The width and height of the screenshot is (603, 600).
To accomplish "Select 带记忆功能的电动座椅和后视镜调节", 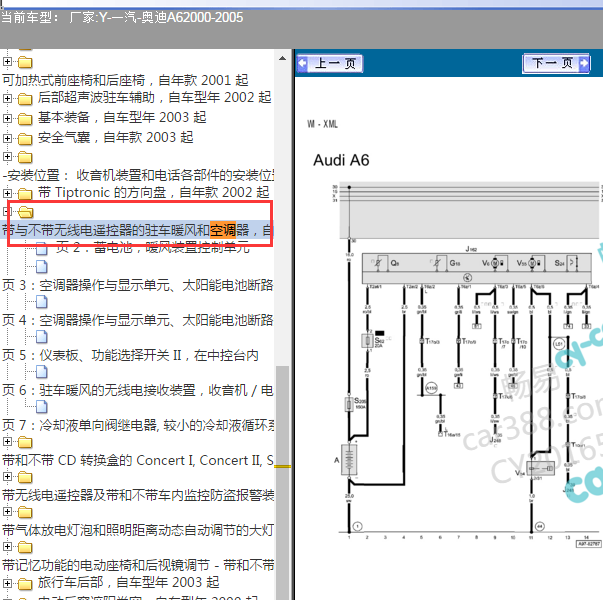I will tap(138, 565).
